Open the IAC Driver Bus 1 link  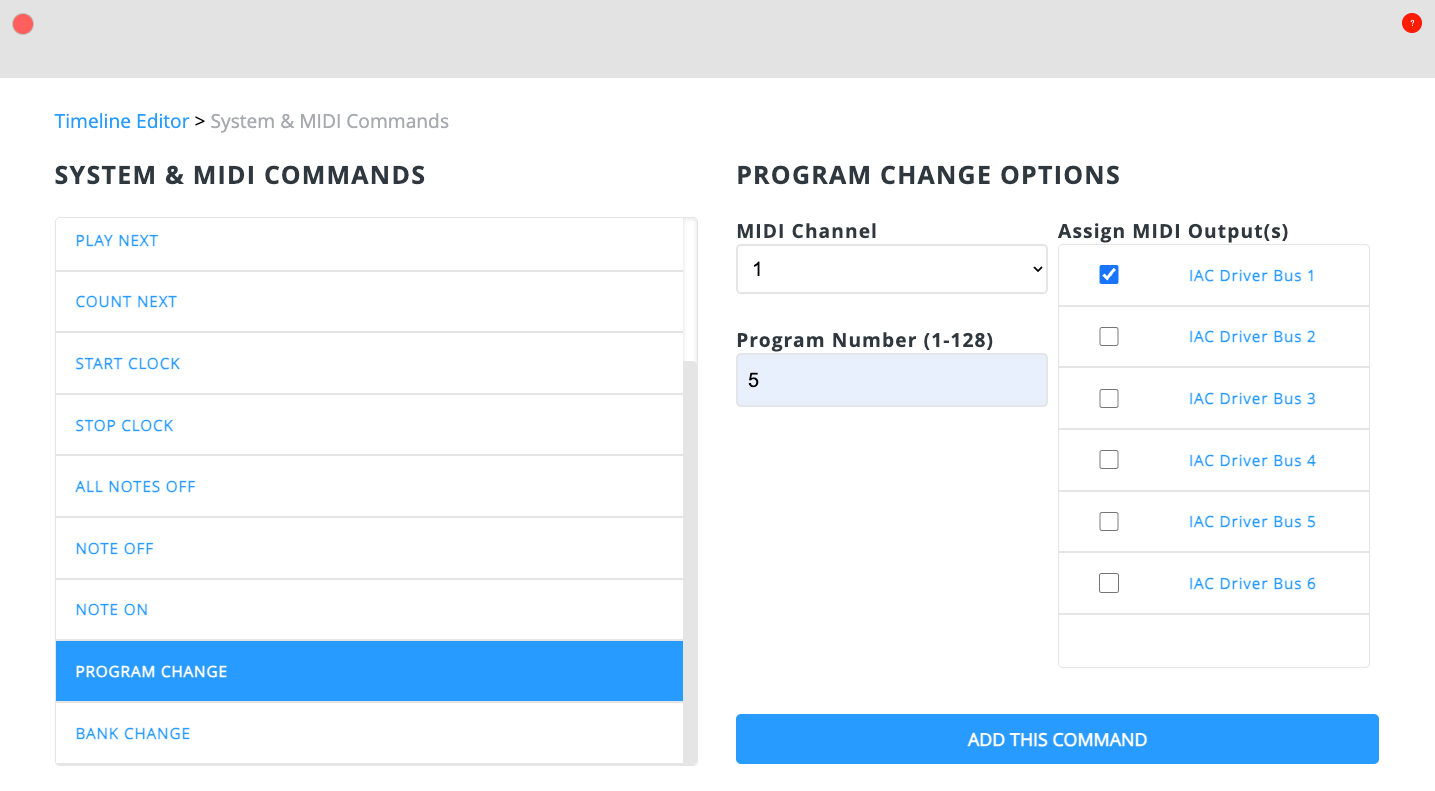pyautogui.click(x=1251, y=275)
